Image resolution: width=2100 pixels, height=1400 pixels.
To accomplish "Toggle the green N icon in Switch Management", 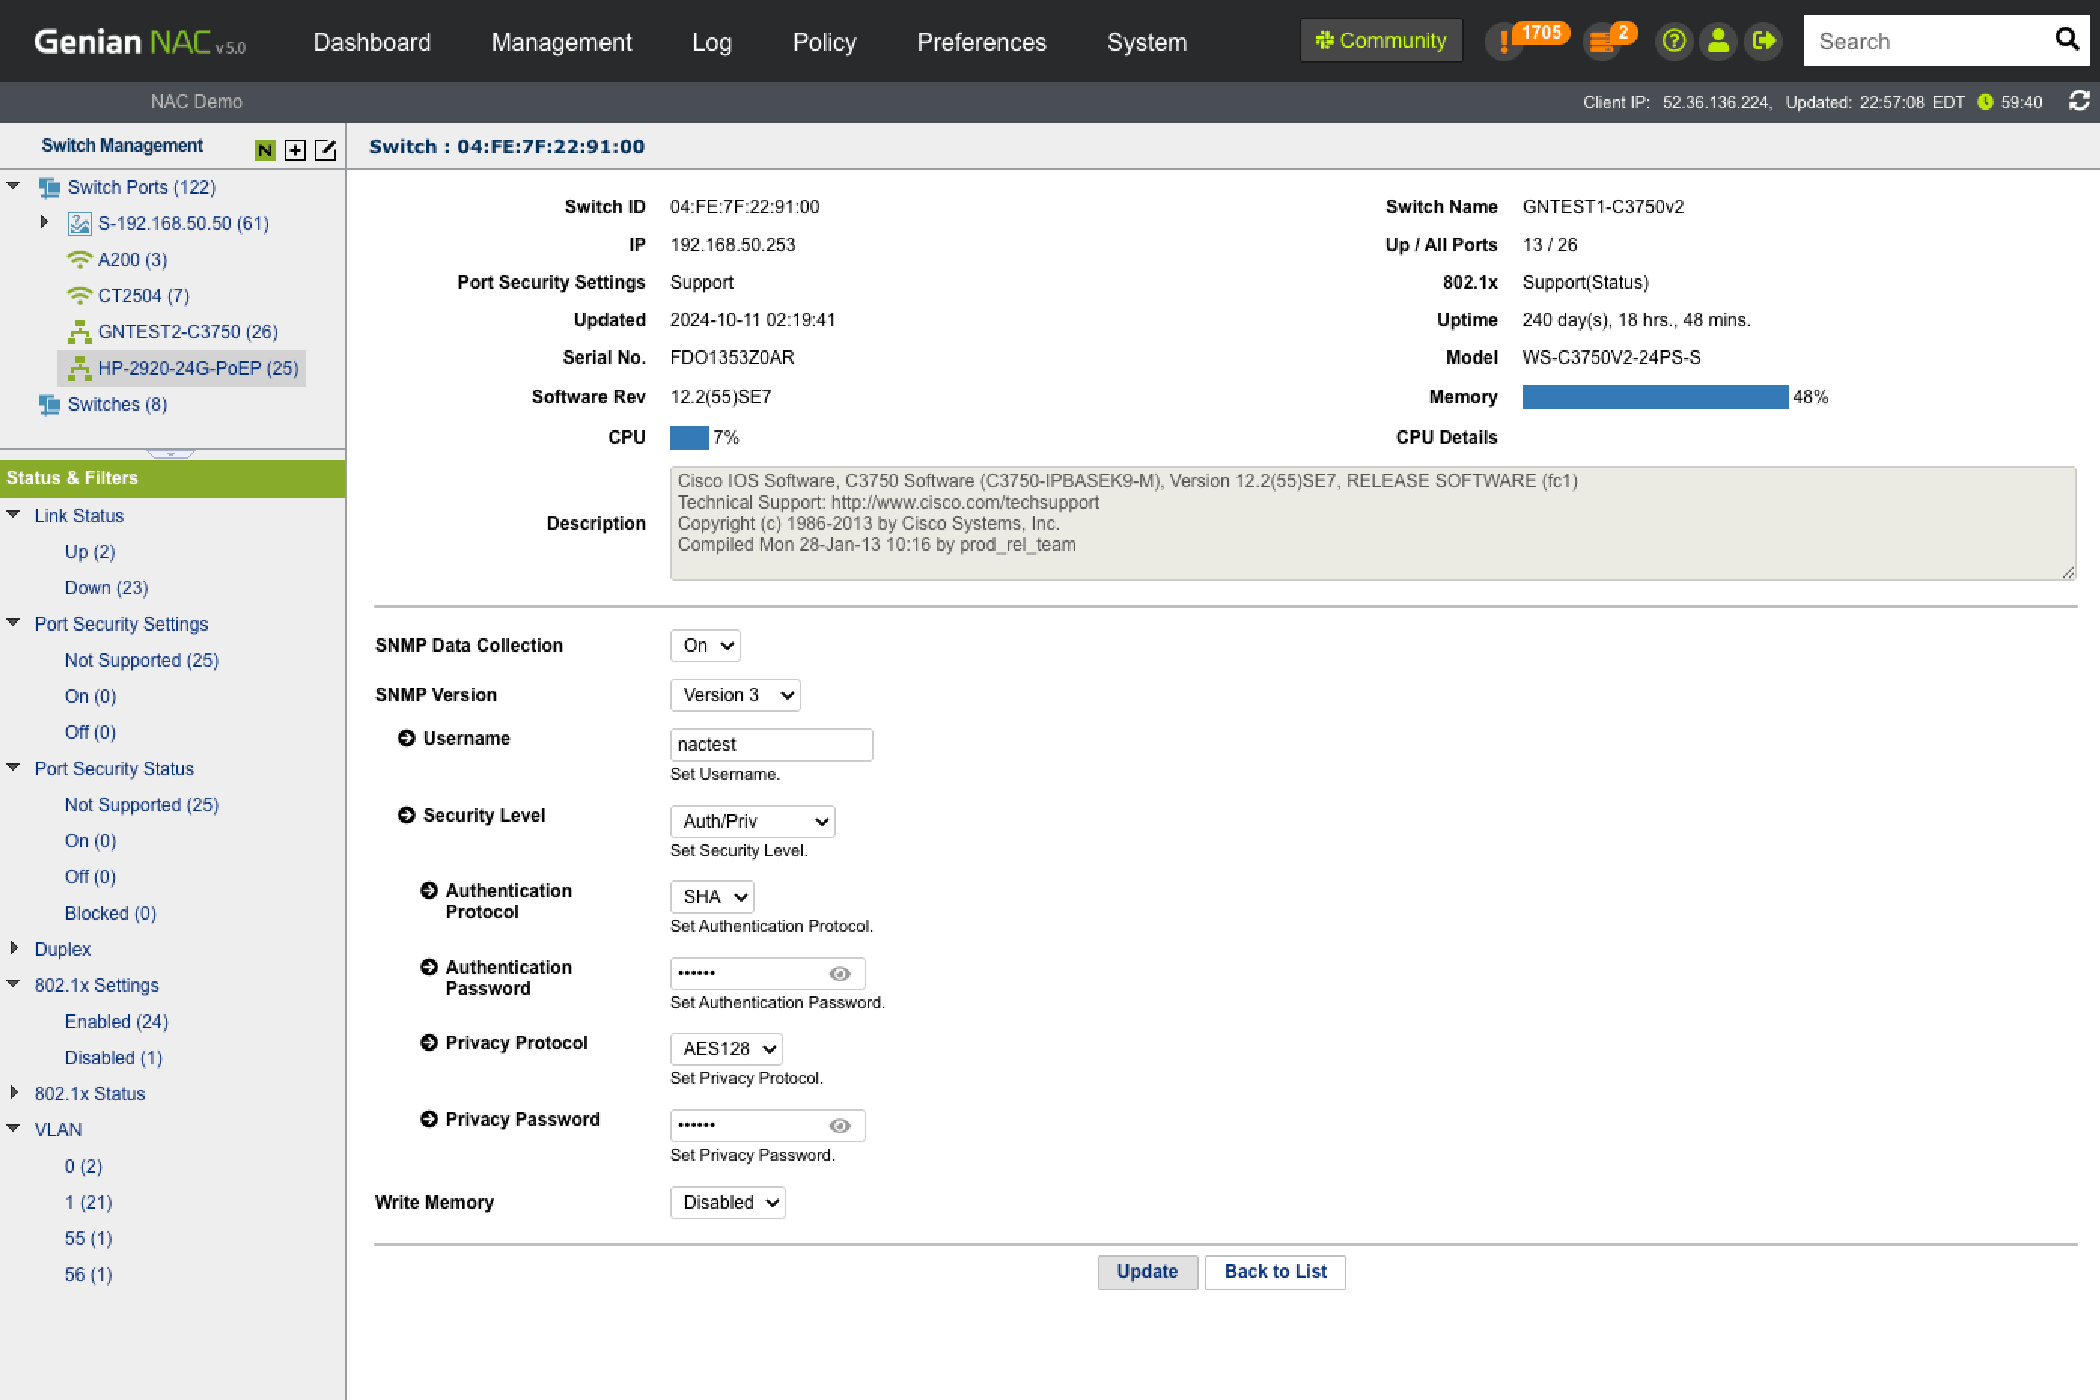I will pyautogui.click(x=265, y=150).
